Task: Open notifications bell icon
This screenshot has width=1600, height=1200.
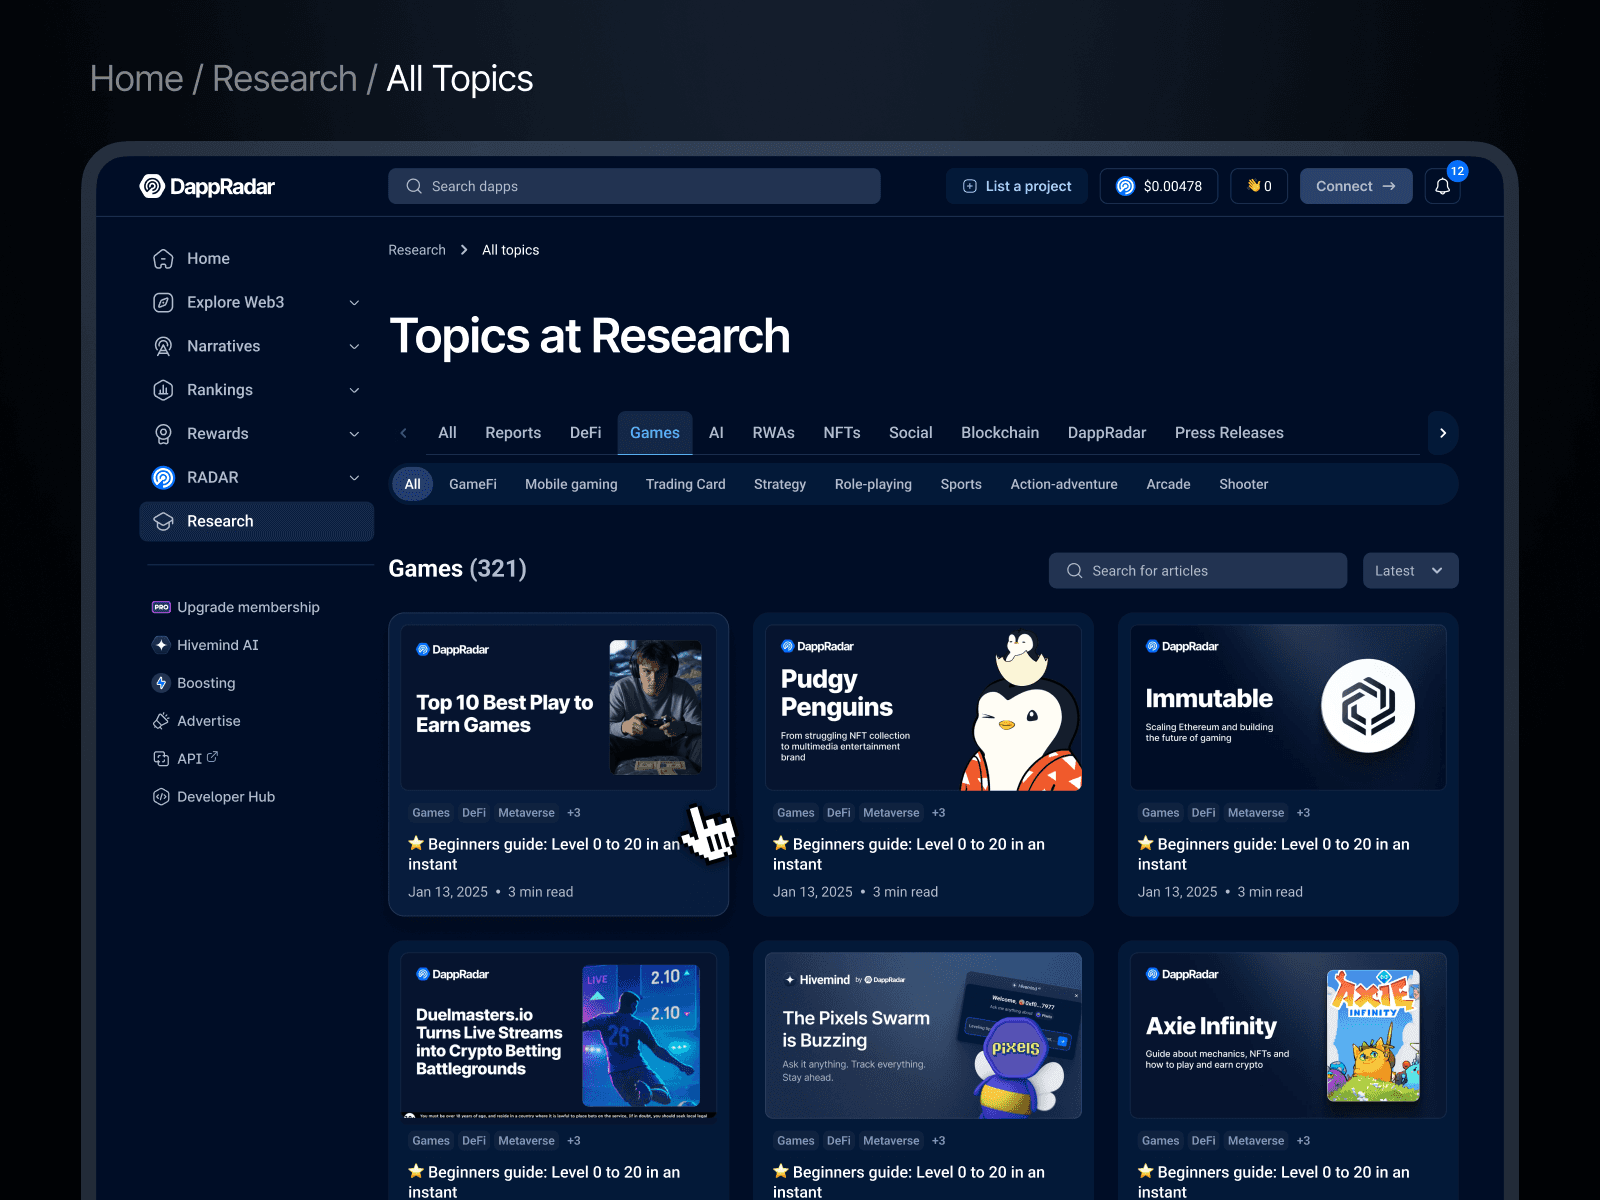Action: coord(1442,186)
